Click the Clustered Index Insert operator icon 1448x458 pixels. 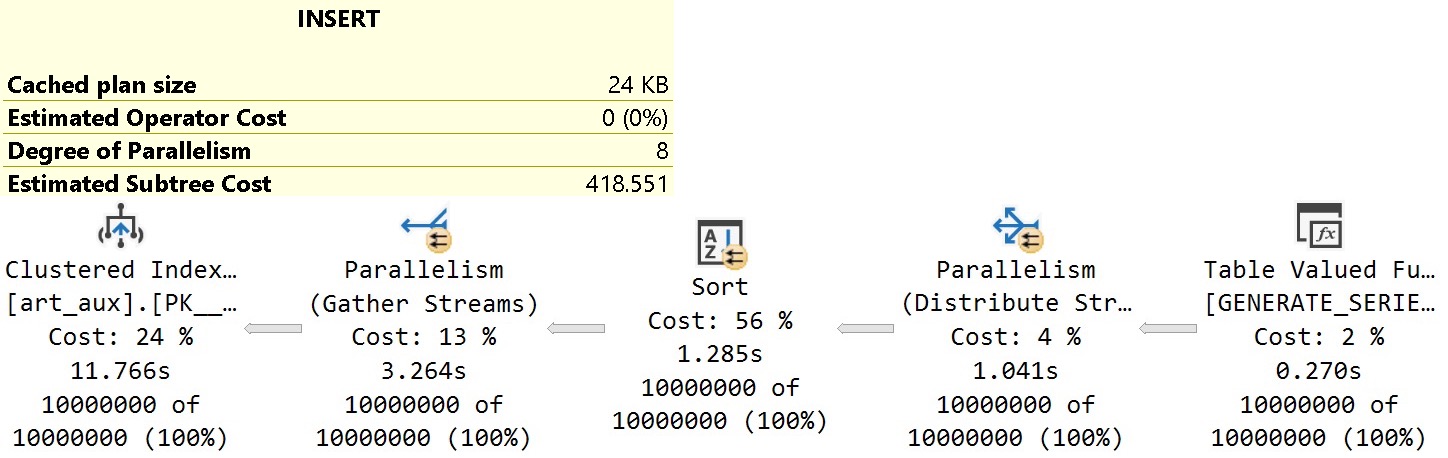[121, 228]
